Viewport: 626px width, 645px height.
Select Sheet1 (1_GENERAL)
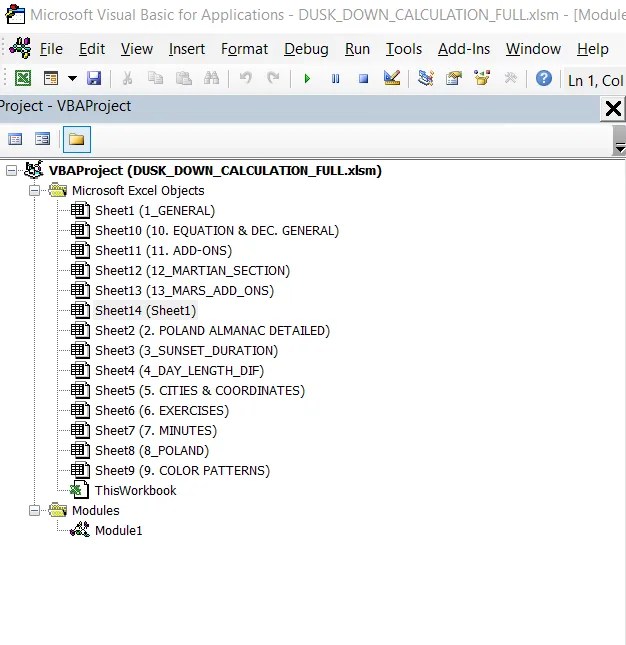[155, 211]
